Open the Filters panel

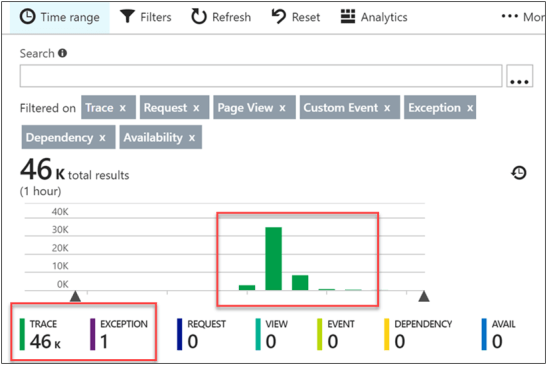coord(146,17)
